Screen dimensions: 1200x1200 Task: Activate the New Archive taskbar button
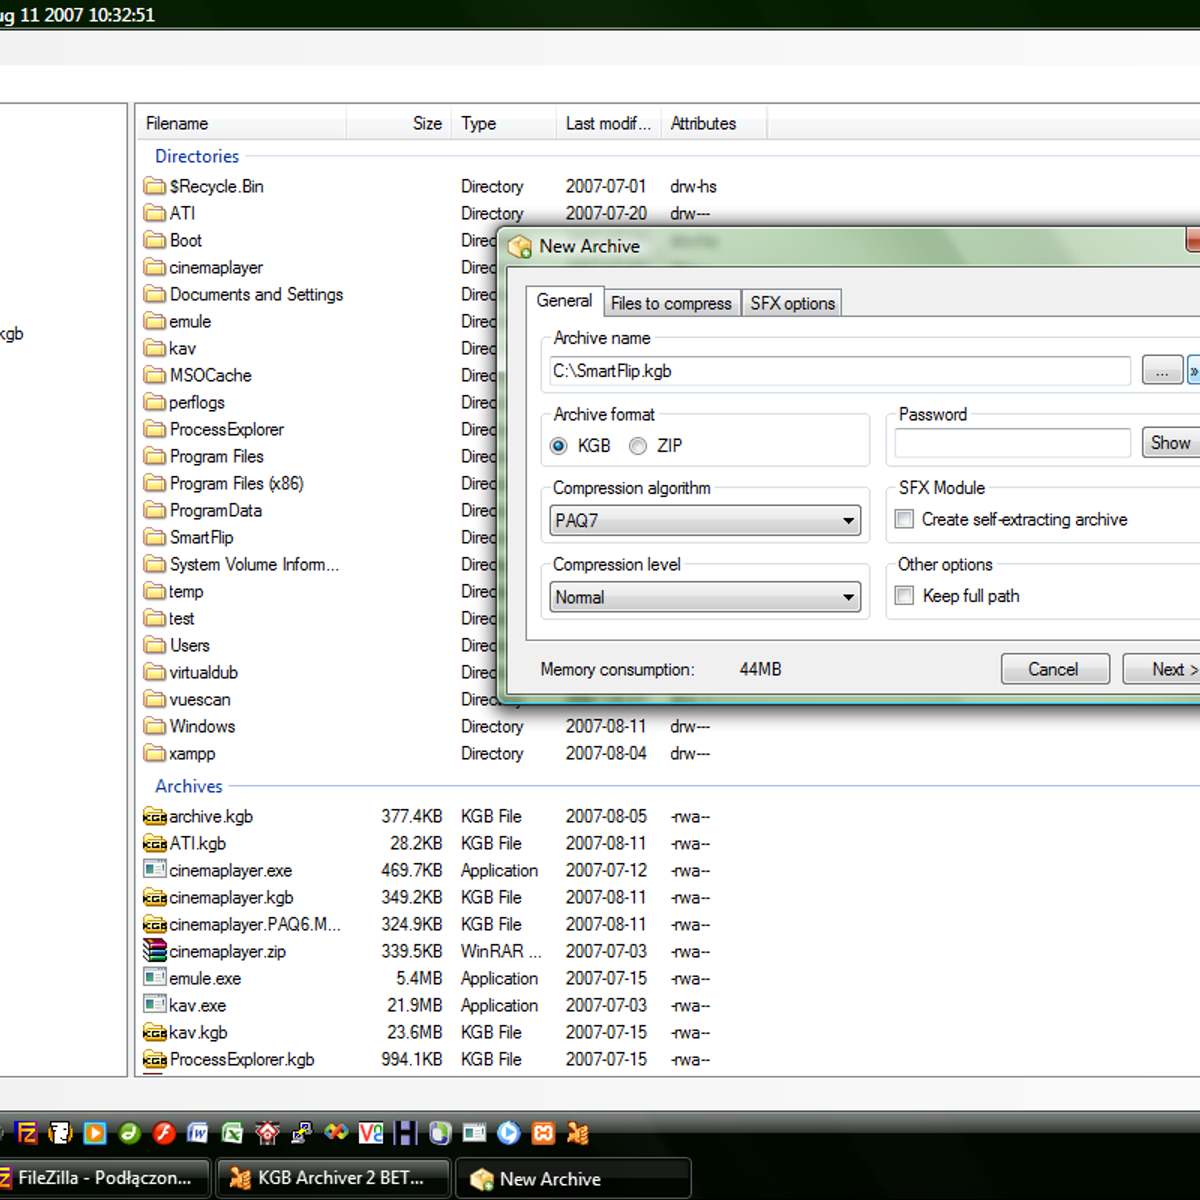click(x=573, y=1179)
